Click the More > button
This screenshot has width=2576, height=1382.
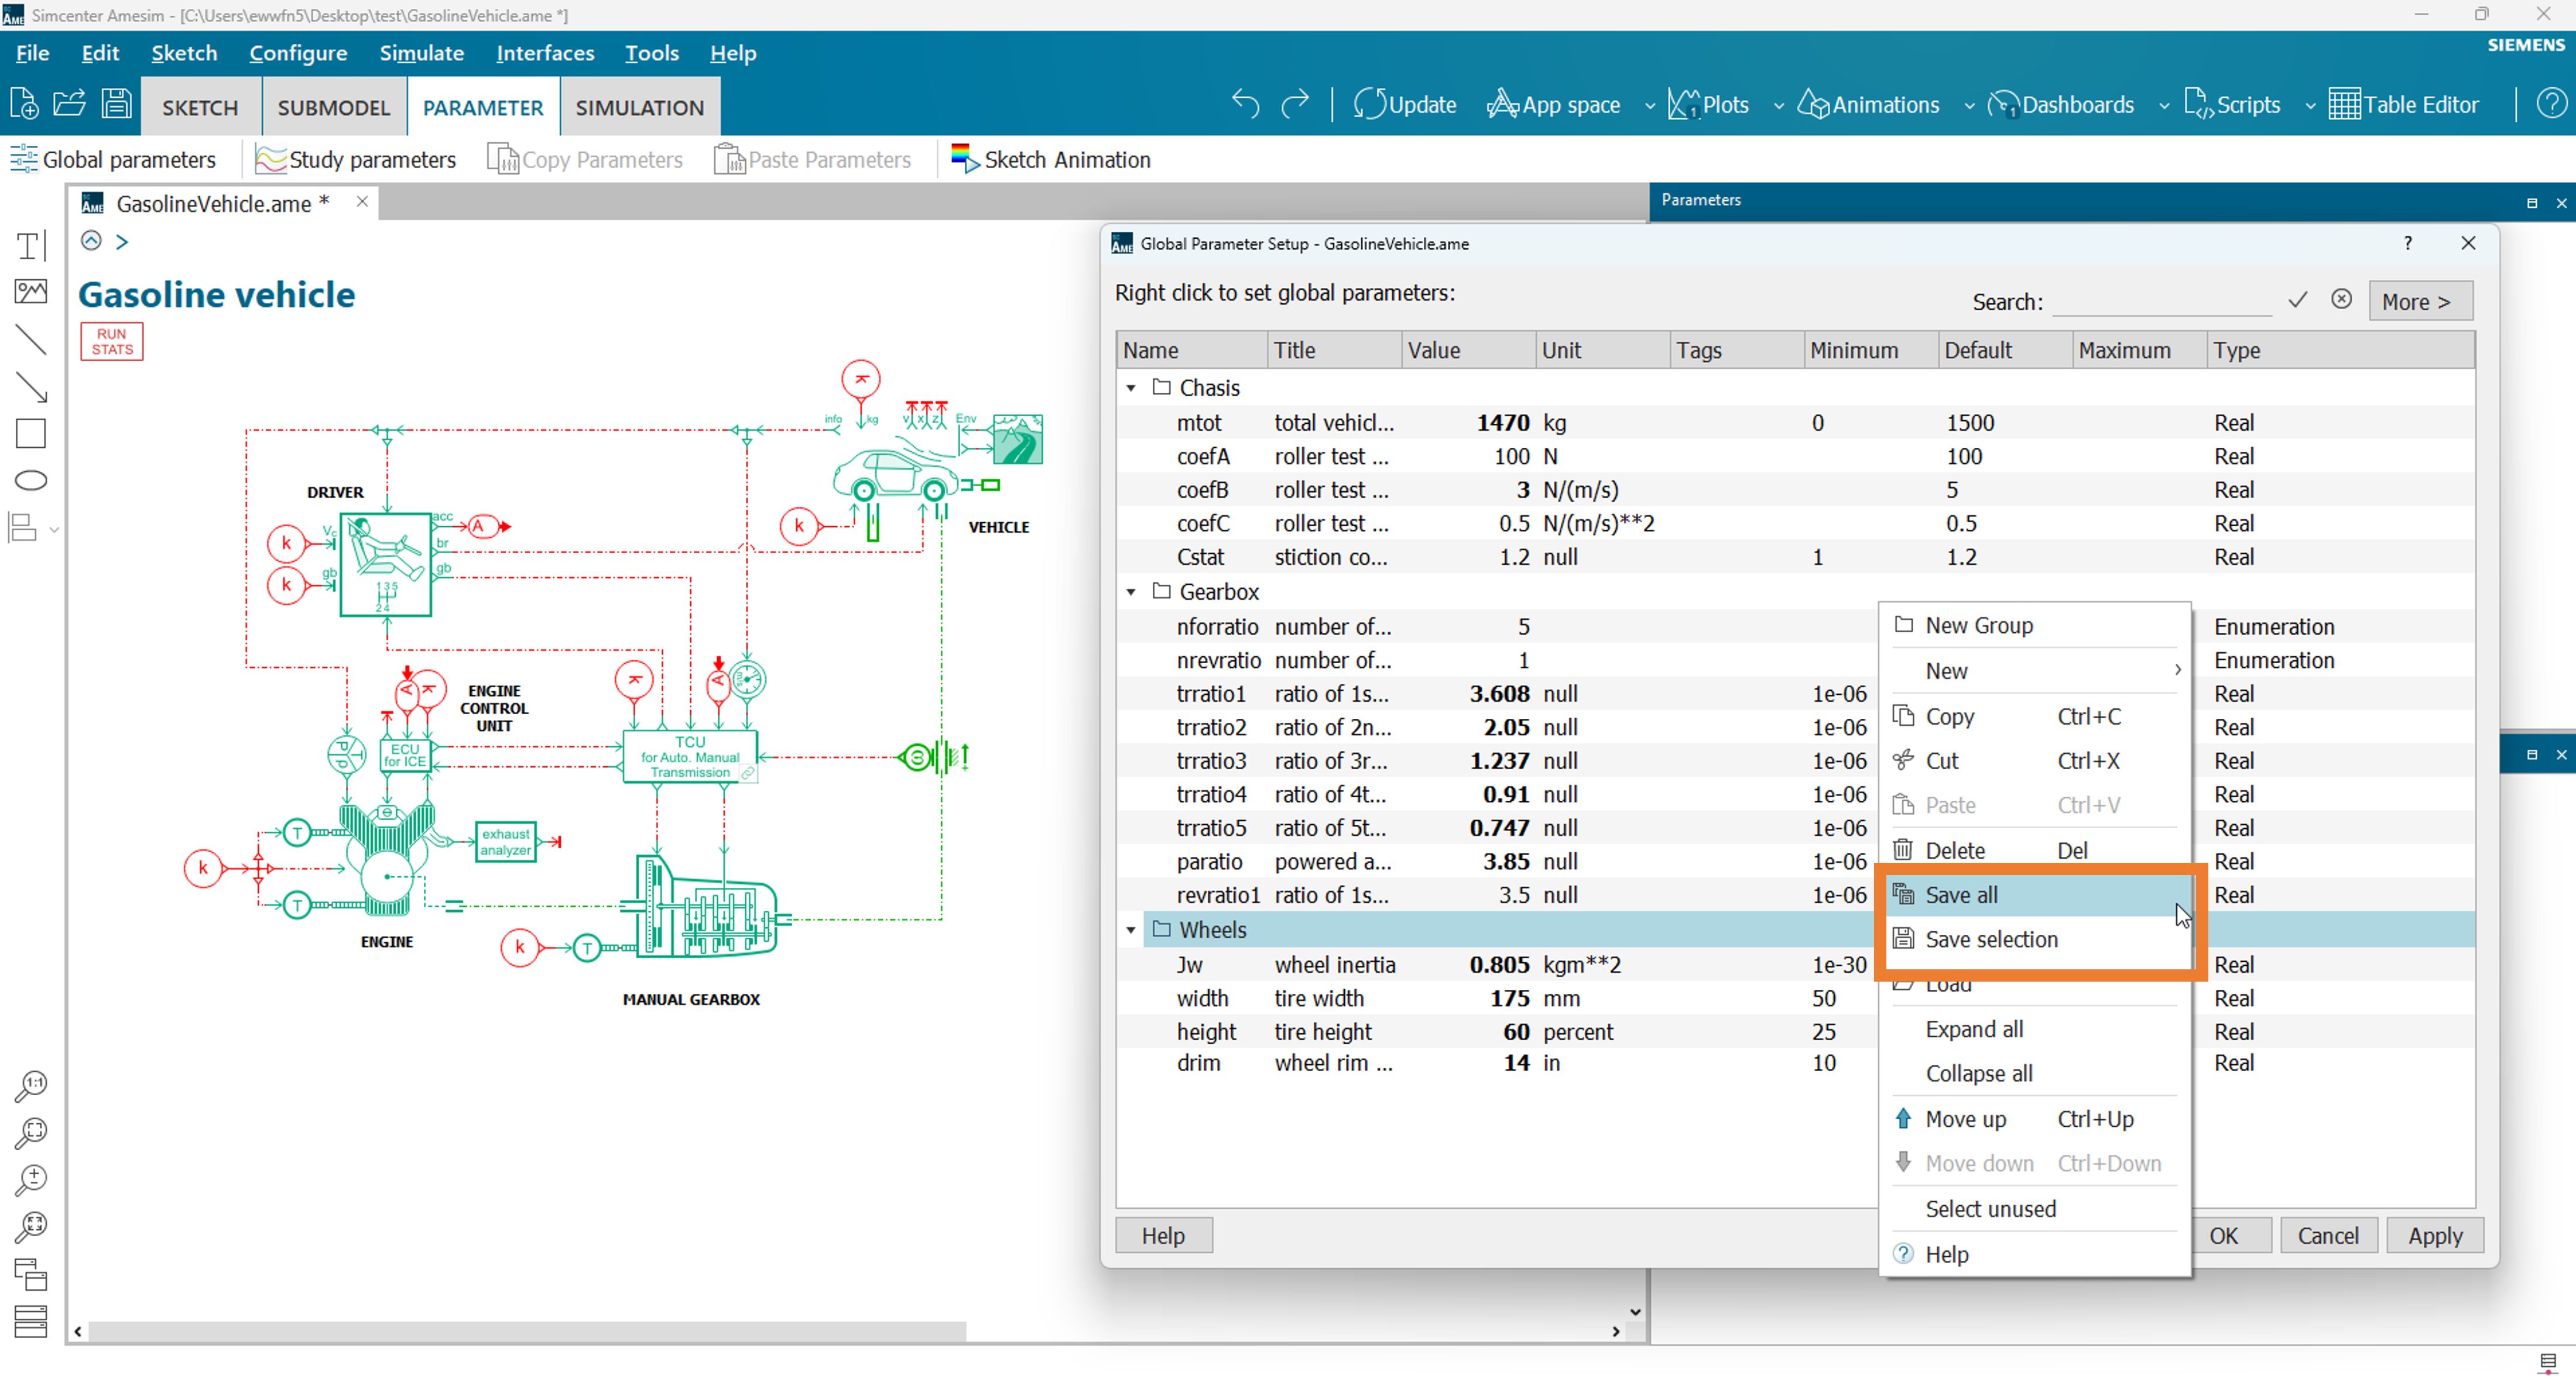click(x=2419, y=301)
